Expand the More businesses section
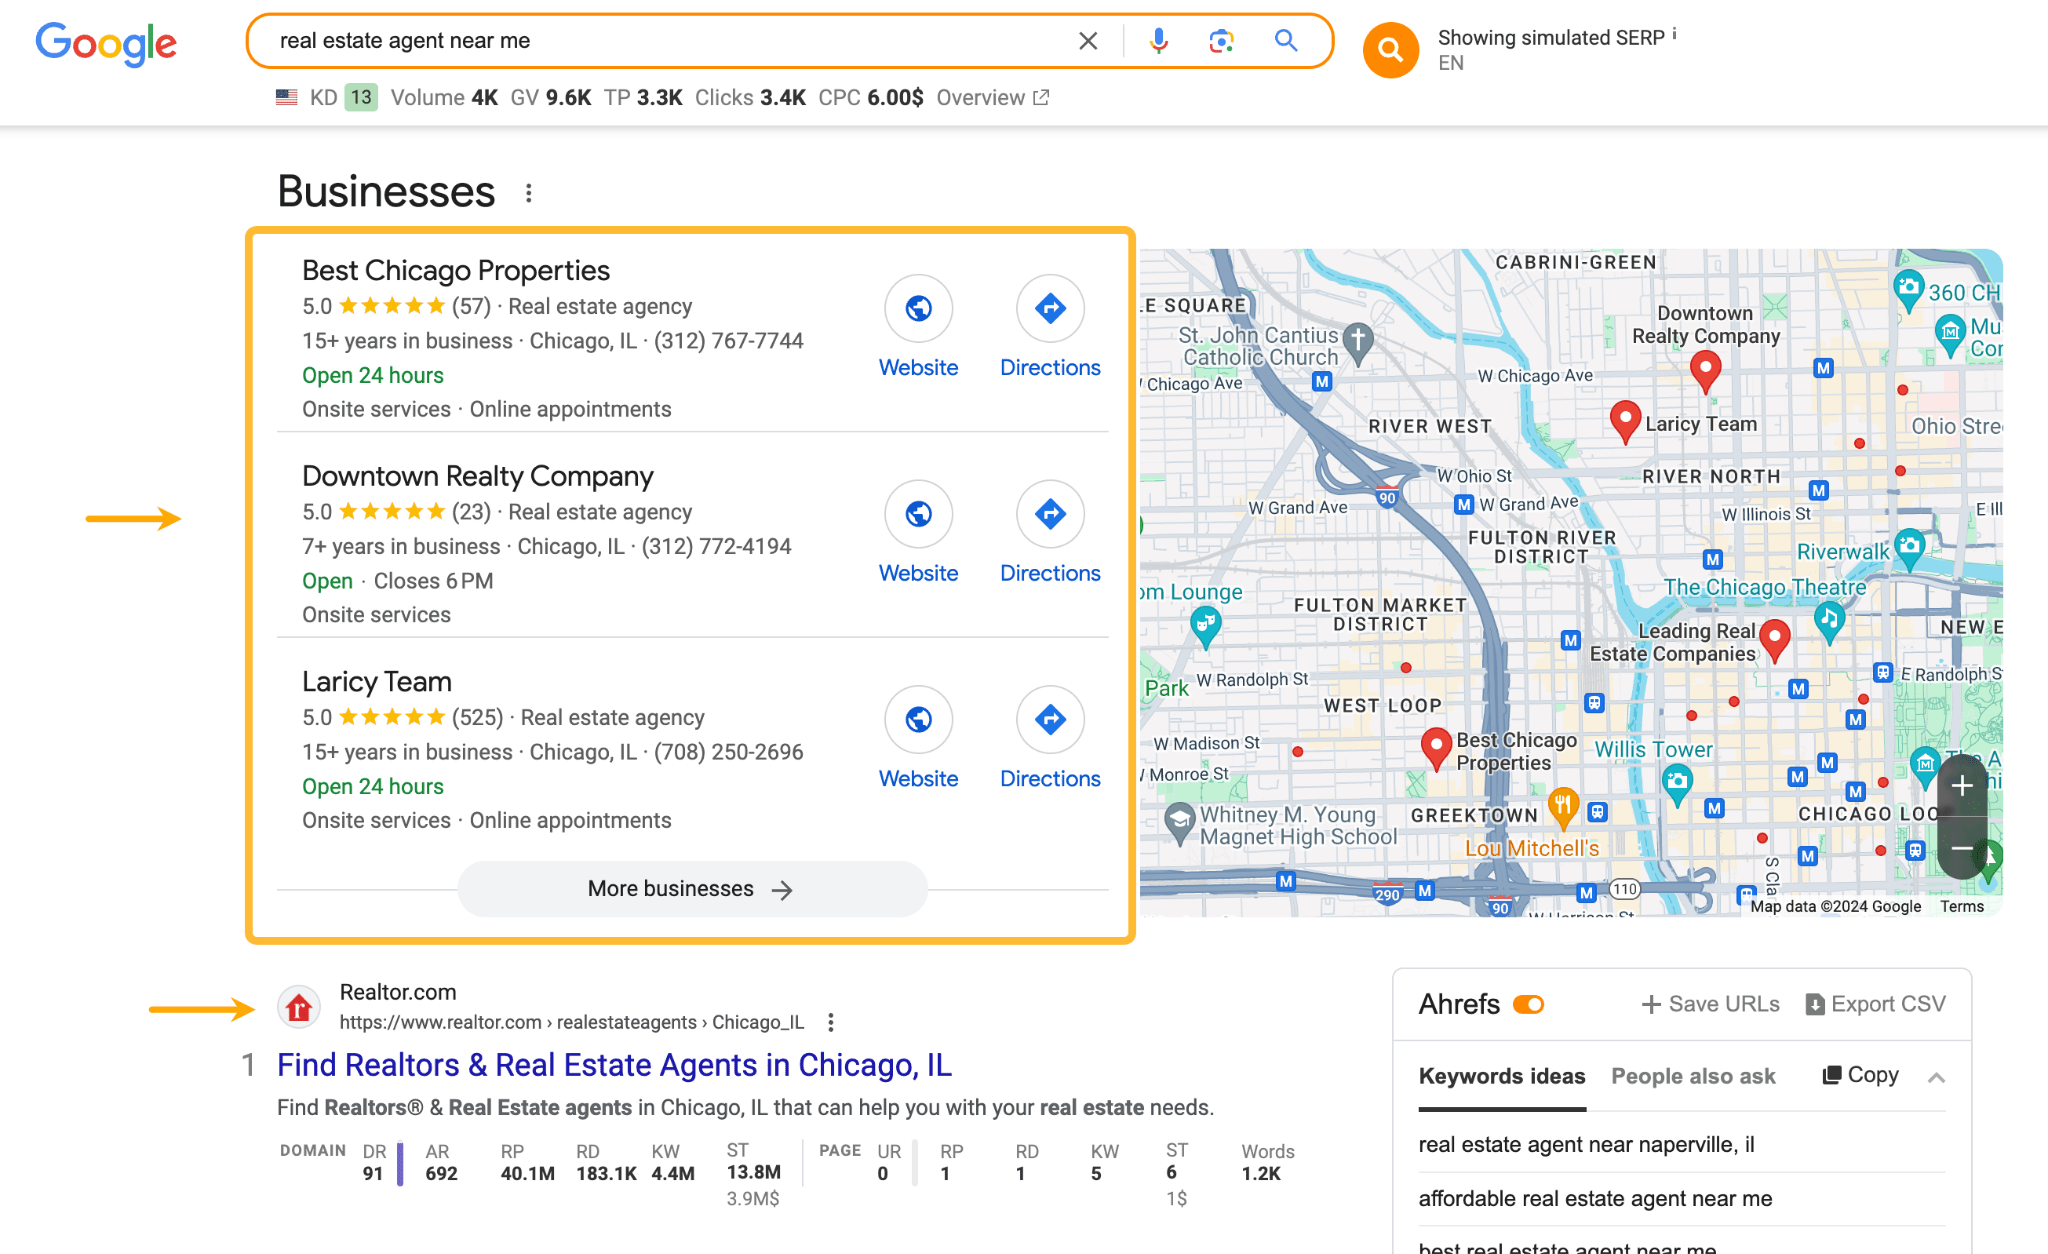This screenshot has width=2048, height=1254. click(689, 888)
